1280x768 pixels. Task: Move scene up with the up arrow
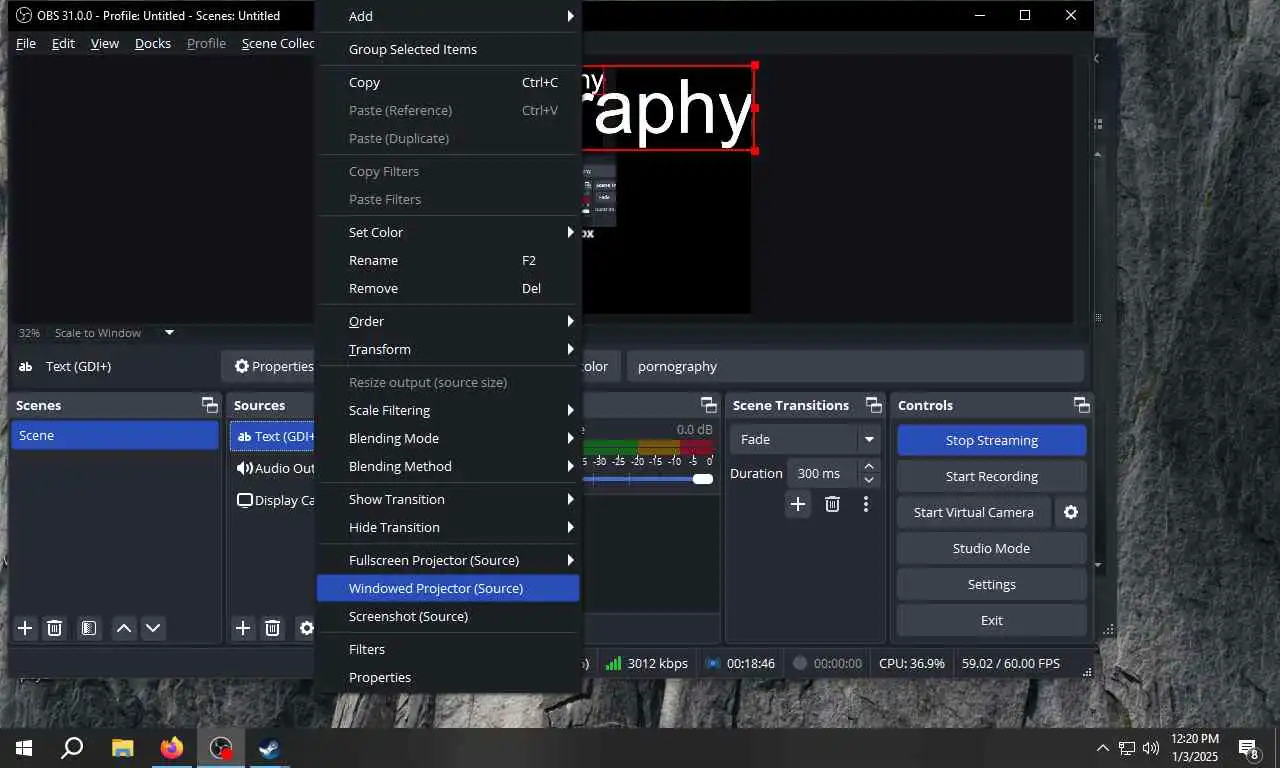[x=124, y=628]
